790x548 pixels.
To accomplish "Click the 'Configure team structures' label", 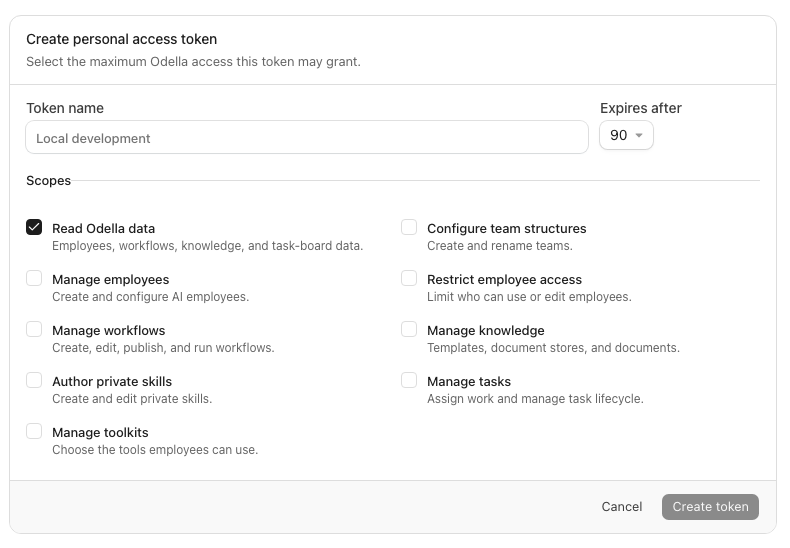I will (x=507, y=229).
